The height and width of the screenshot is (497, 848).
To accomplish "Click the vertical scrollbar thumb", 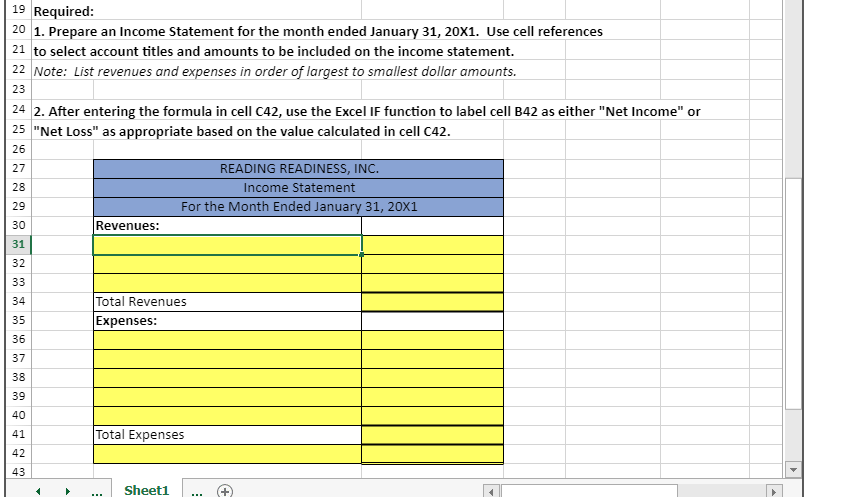I will pyautogui.click(x=793, y=294).
